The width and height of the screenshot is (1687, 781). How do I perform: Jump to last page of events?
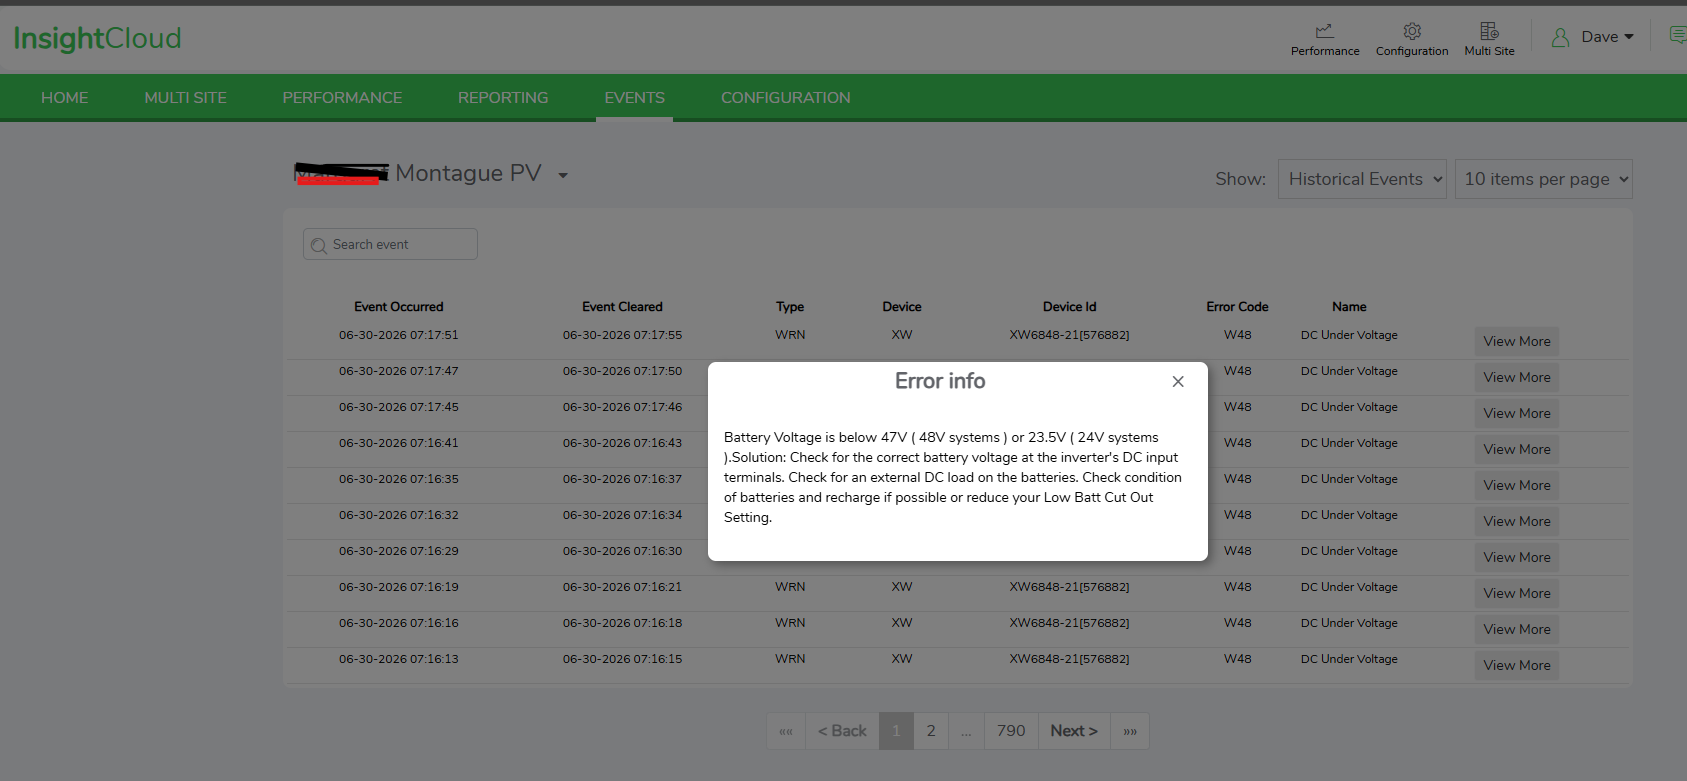pos(1130,731)
